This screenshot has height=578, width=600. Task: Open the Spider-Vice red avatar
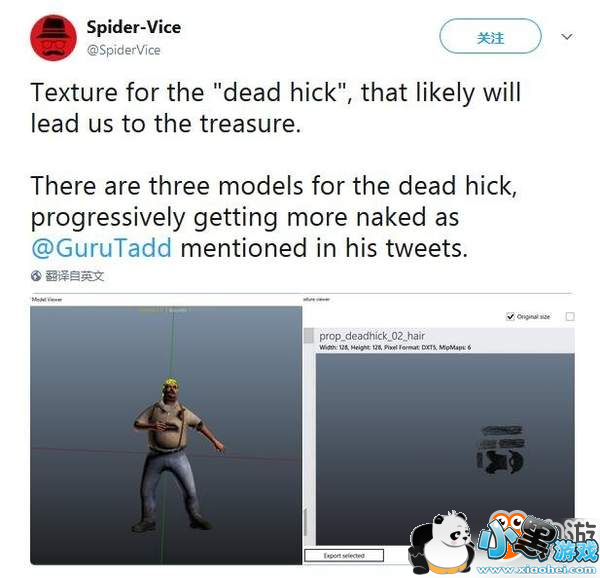(53, 38)
